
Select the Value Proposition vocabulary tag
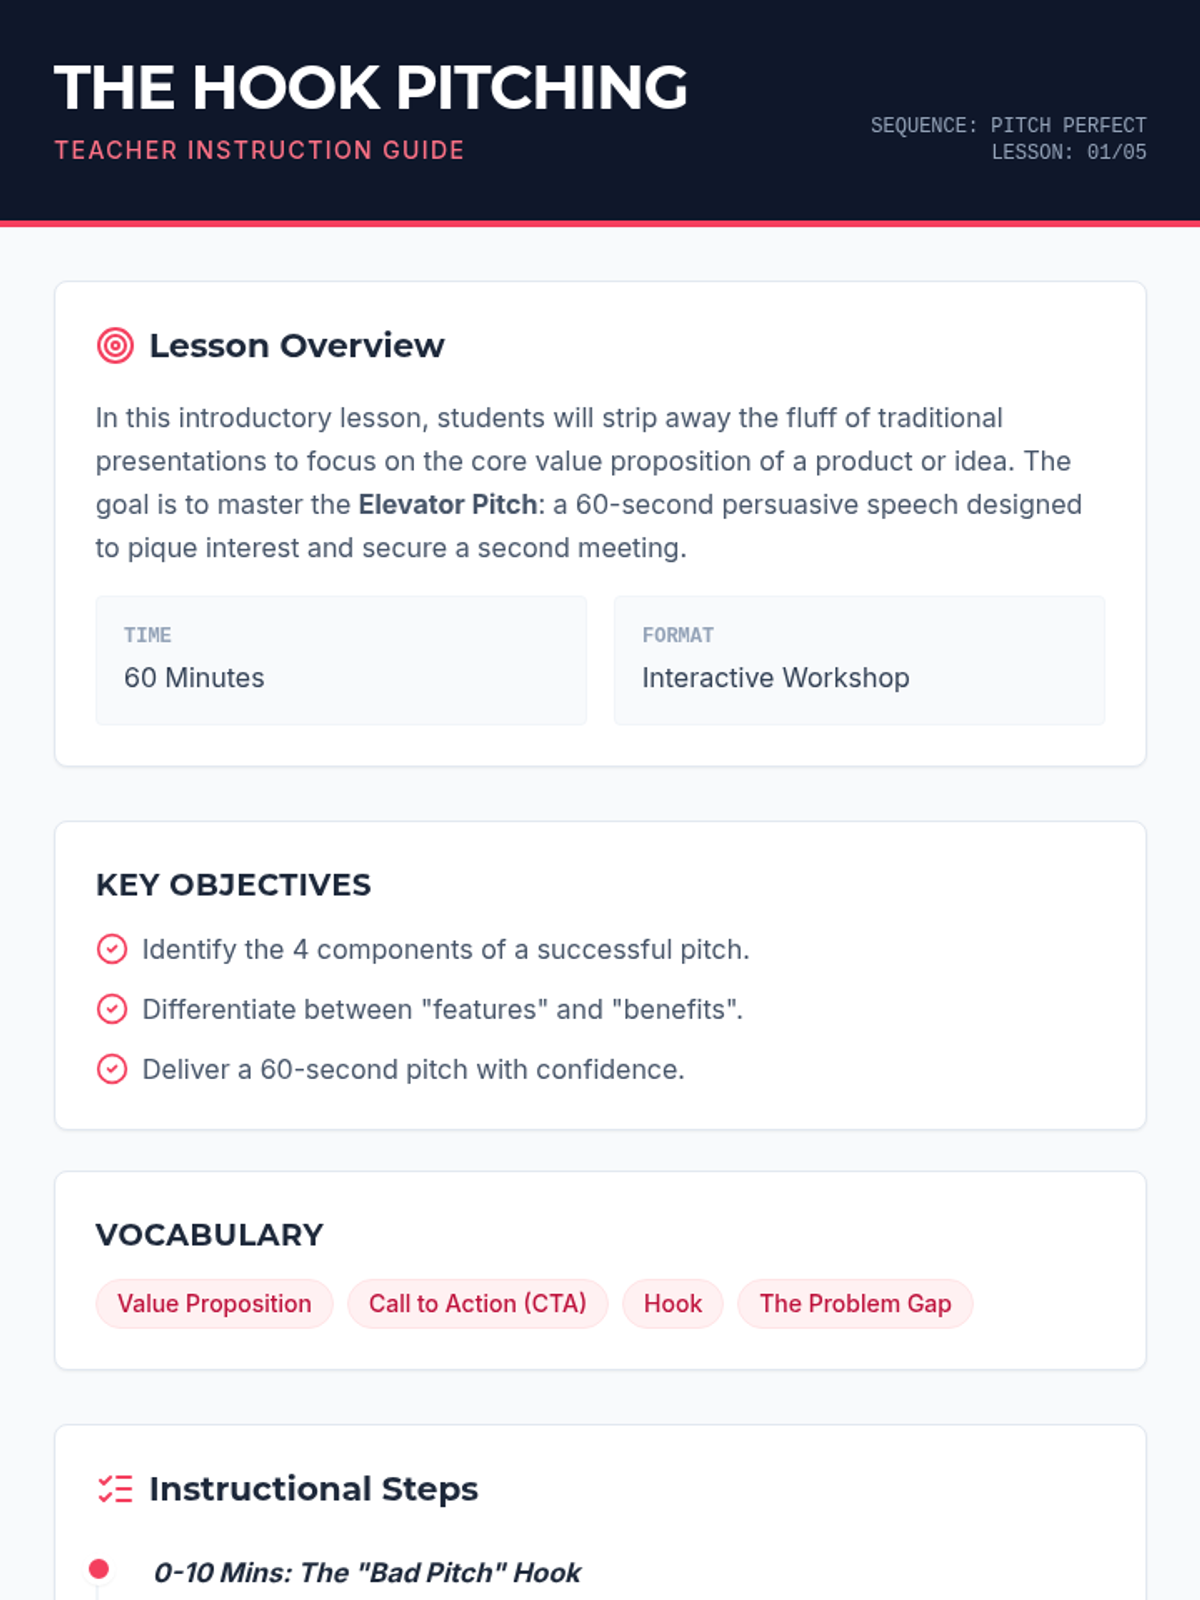(x=214, y=1304)
